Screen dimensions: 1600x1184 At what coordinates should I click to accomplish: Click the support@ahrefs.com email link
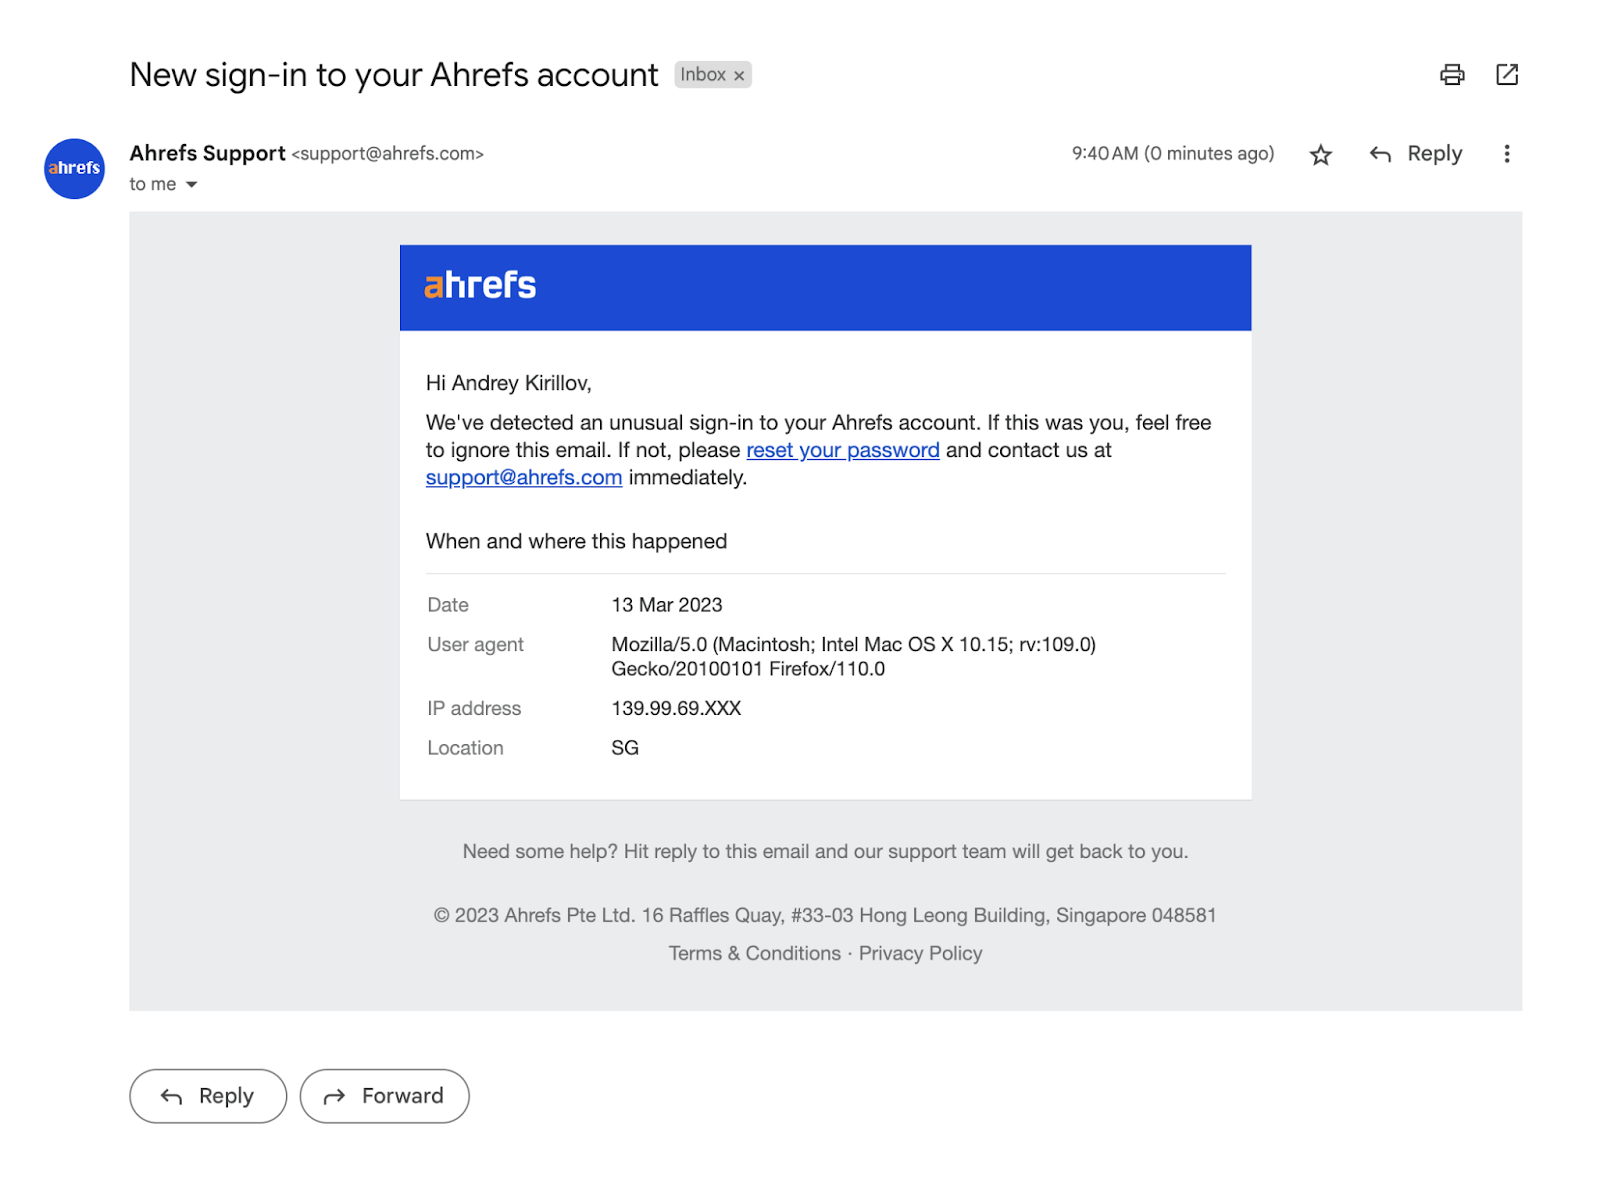pyautogui.click(x=523, y=477)
